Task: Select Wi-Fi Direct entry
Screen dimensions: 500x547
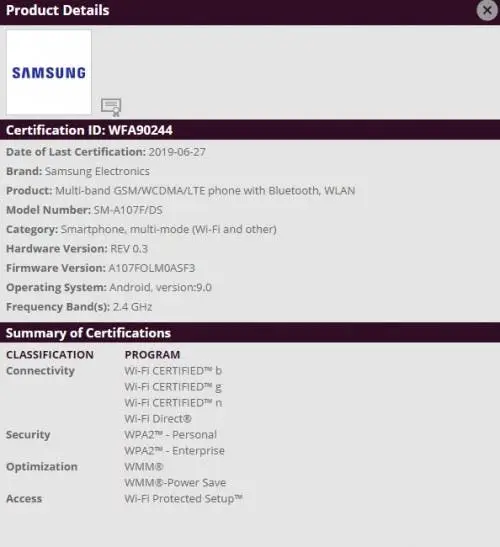Action: coord(158,419)
